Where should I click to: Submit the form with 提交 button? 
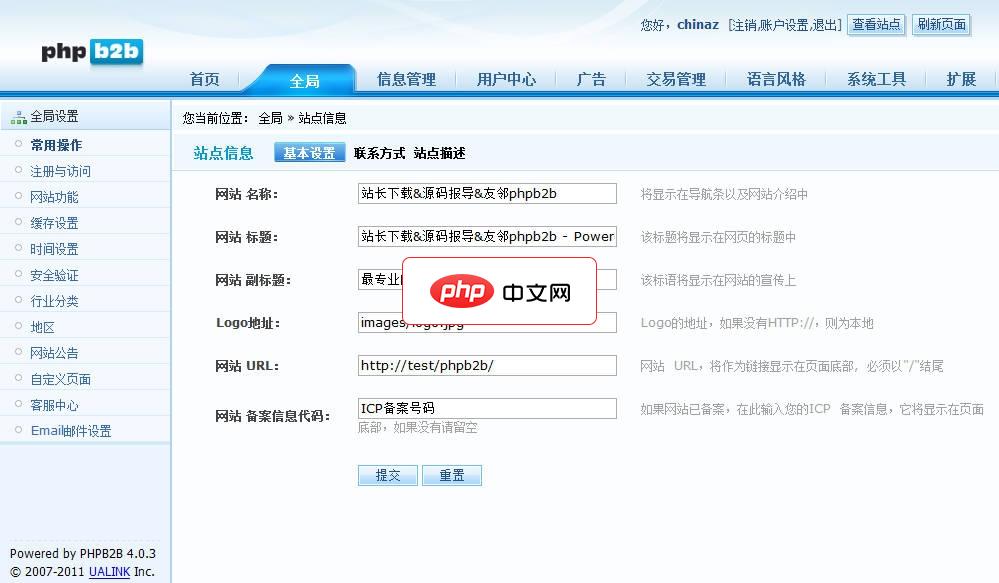387,476
